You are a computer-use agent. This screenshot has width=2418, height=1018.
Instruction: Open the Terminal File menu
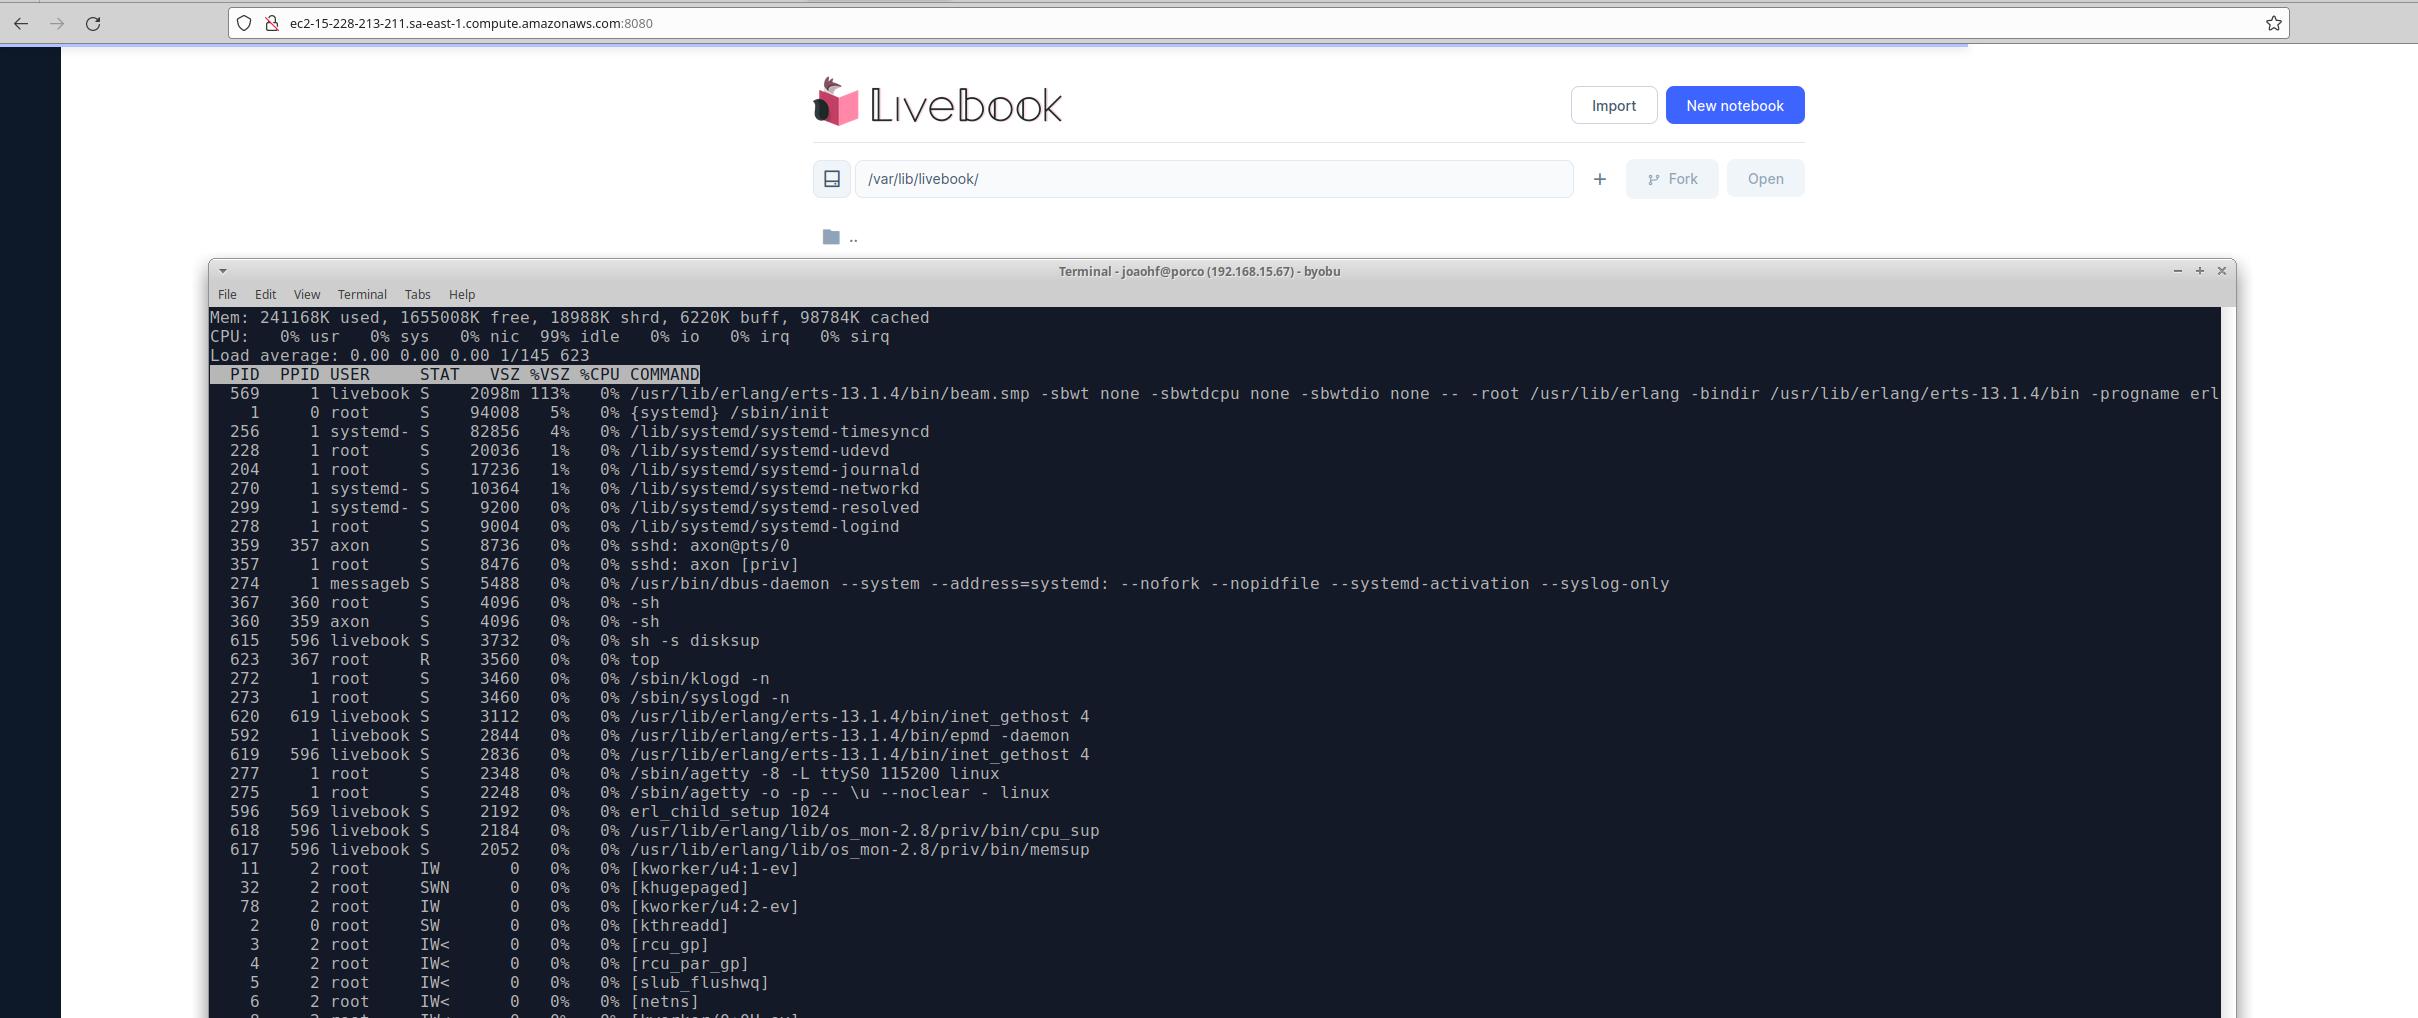point(227,294)
